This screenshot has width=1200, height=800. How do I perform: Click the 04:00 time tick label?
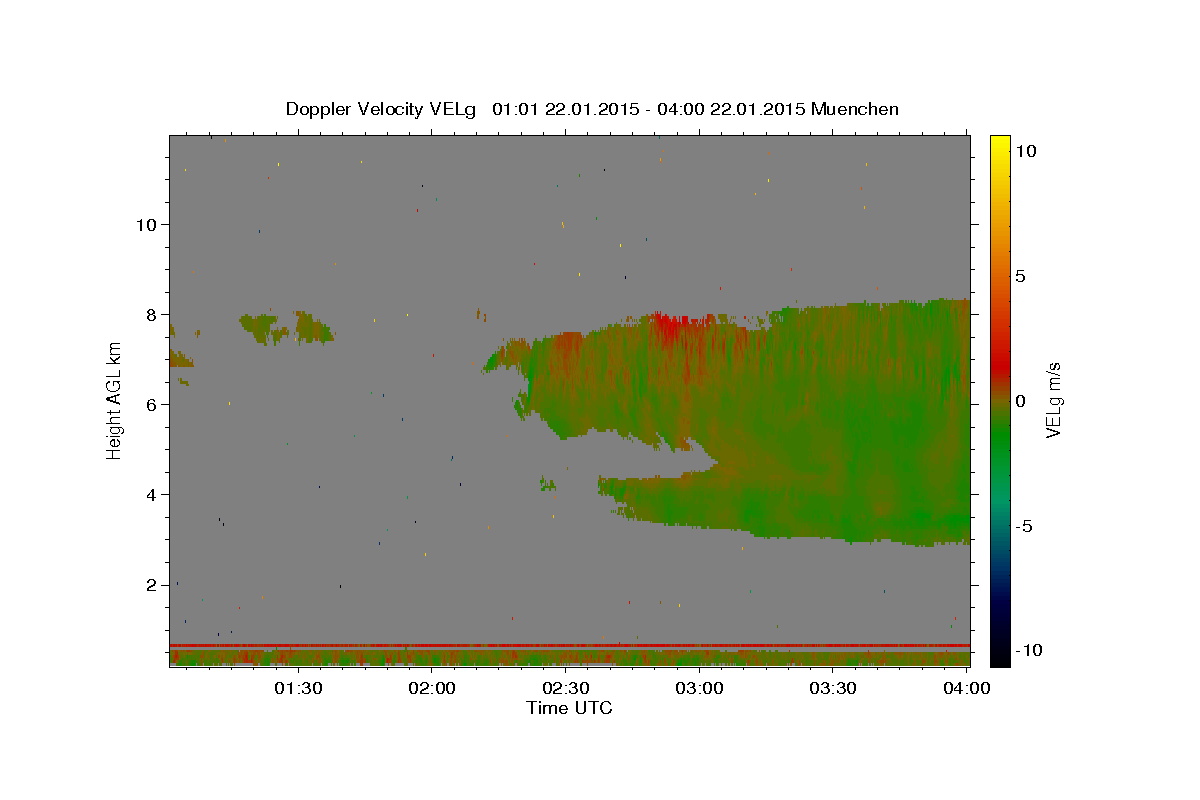966,688
